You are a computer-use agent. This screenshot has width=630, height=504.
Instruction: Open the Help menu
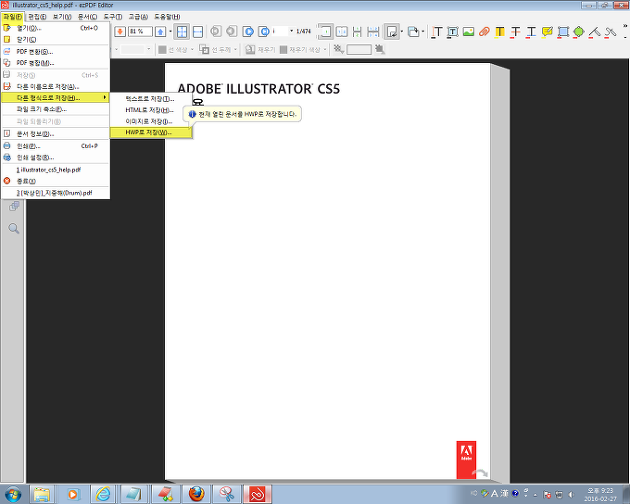pos(167,17)
